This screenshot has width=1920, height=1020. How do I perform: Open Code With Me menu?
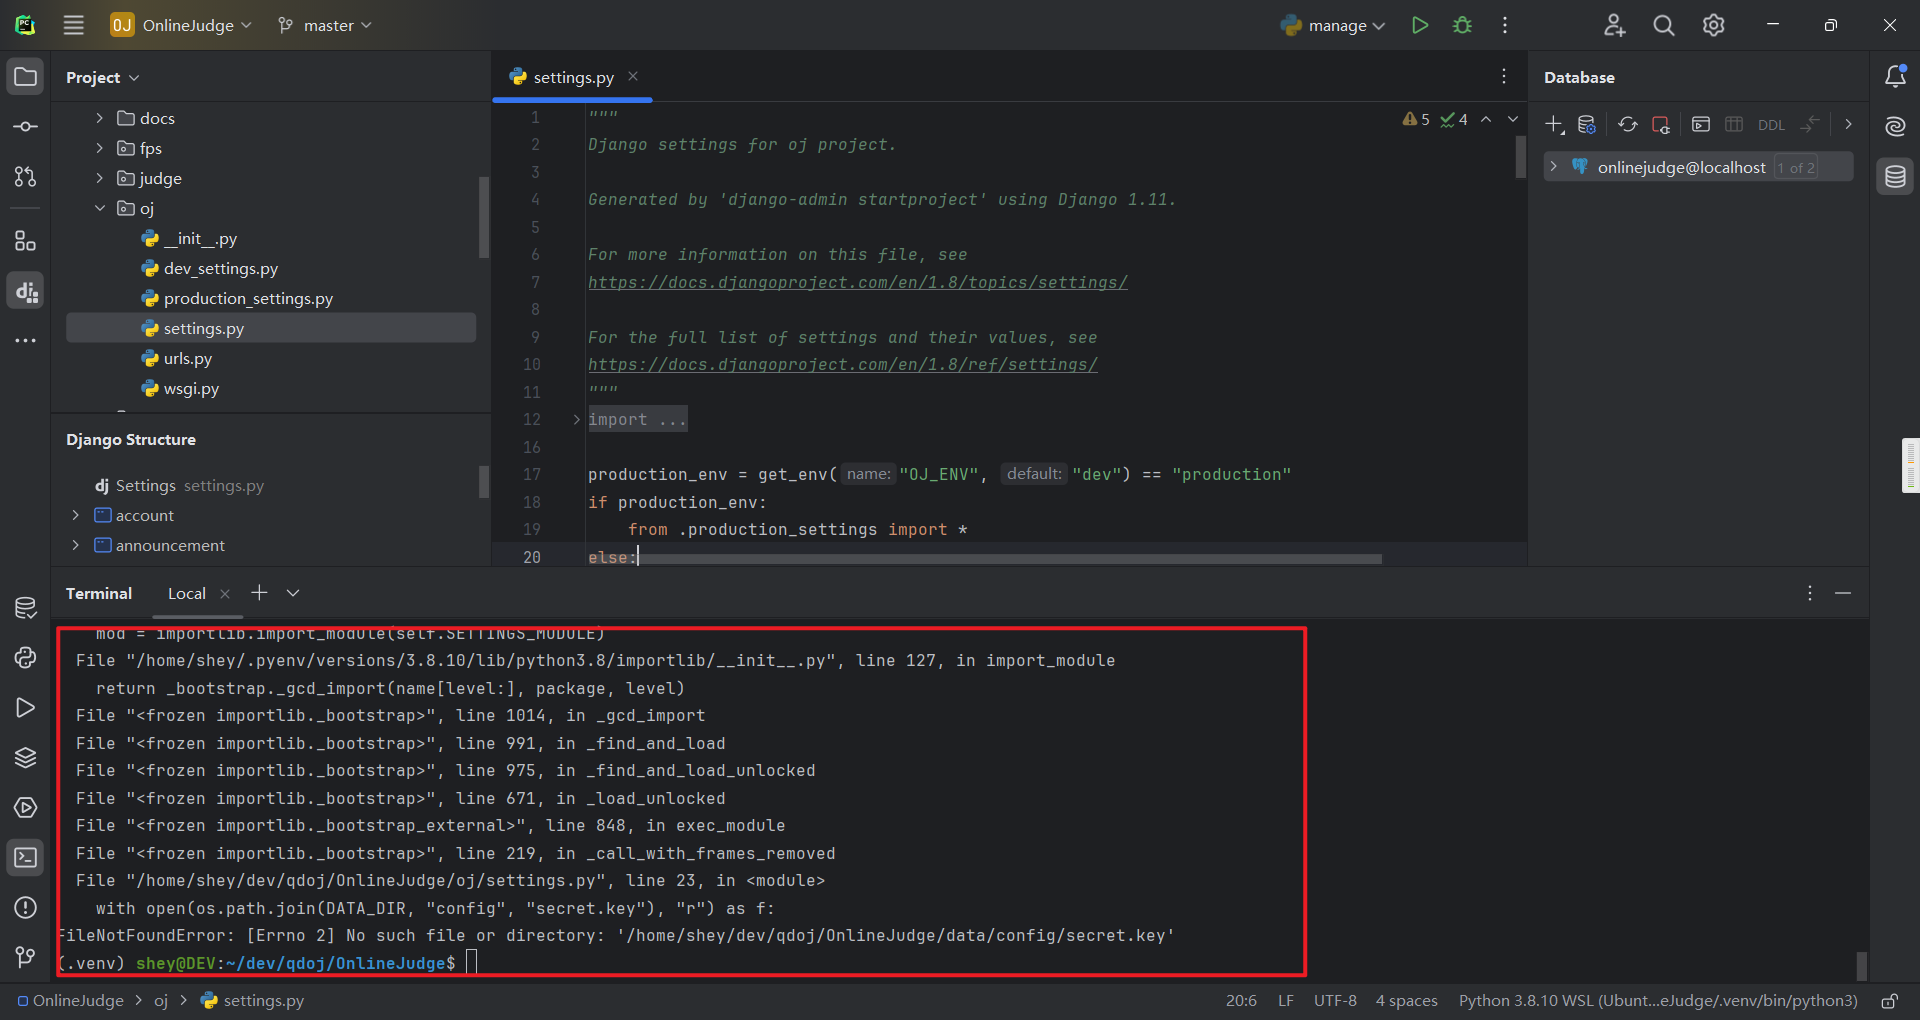pos(1614,25)
